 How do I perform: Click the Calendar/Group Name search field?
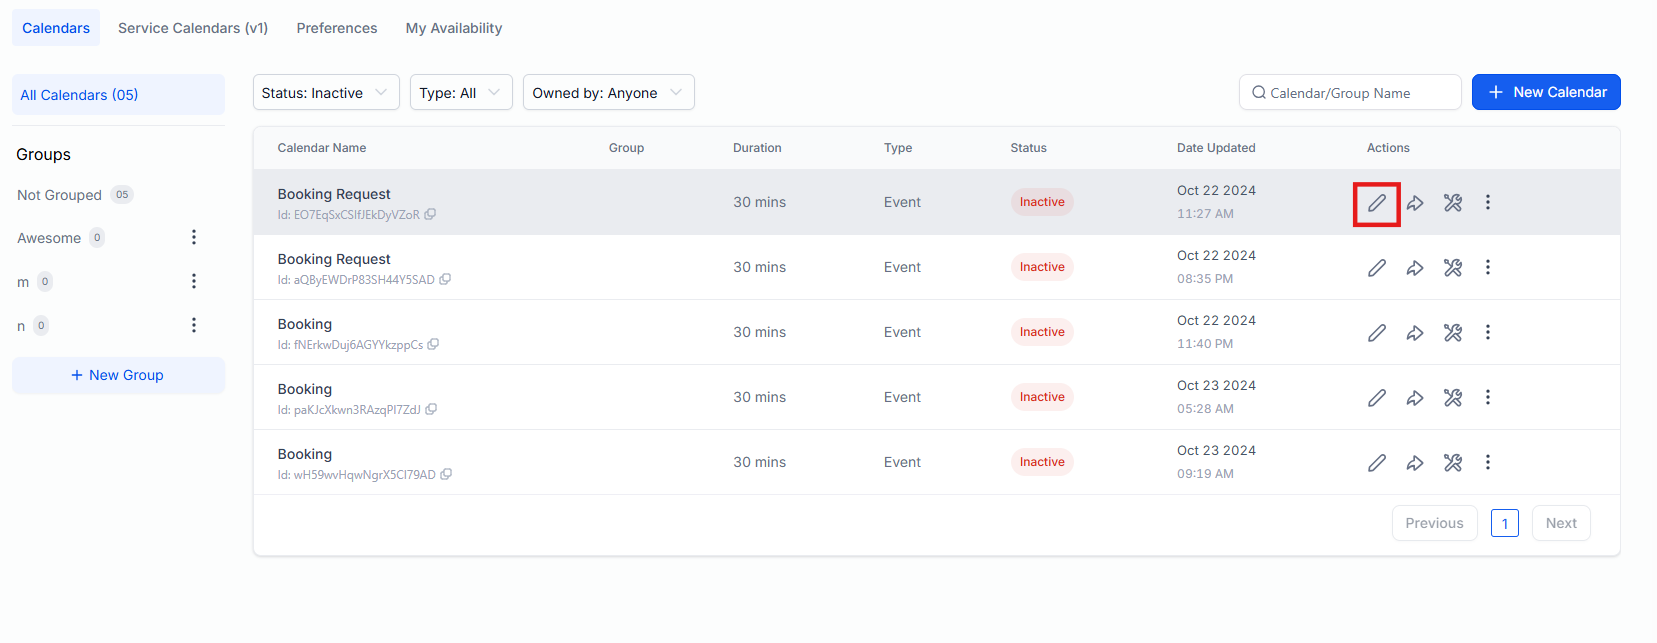click(1350, 93)
